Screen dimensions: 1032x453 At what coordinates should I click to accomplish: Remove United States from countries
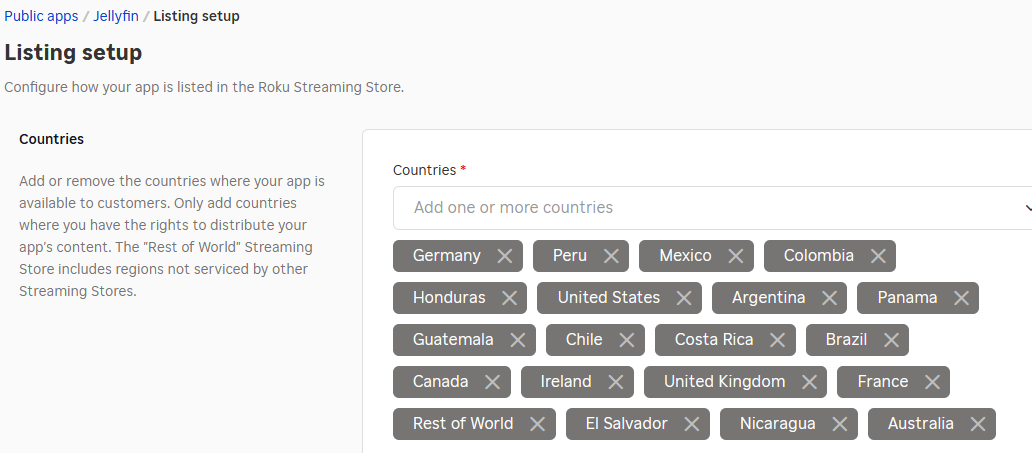pos(683,298)
